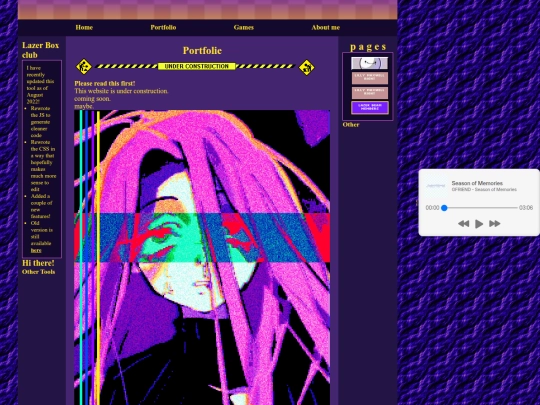Click the 00:00 elapsed time label
The width and height of the screenshot is (540, 405).
(432, 208)
